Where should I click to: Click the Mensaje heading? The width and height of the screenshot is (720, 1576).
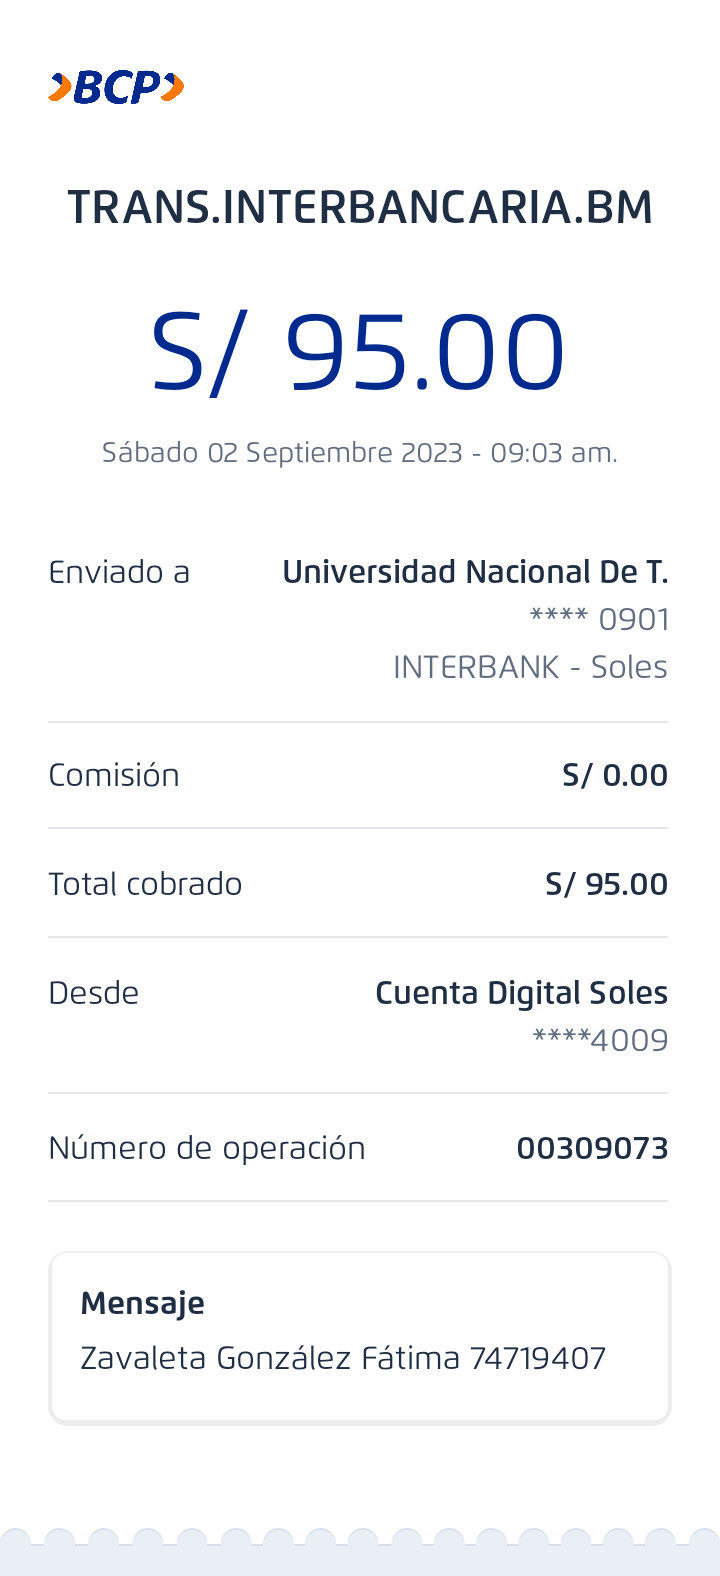coord(143,1303)
